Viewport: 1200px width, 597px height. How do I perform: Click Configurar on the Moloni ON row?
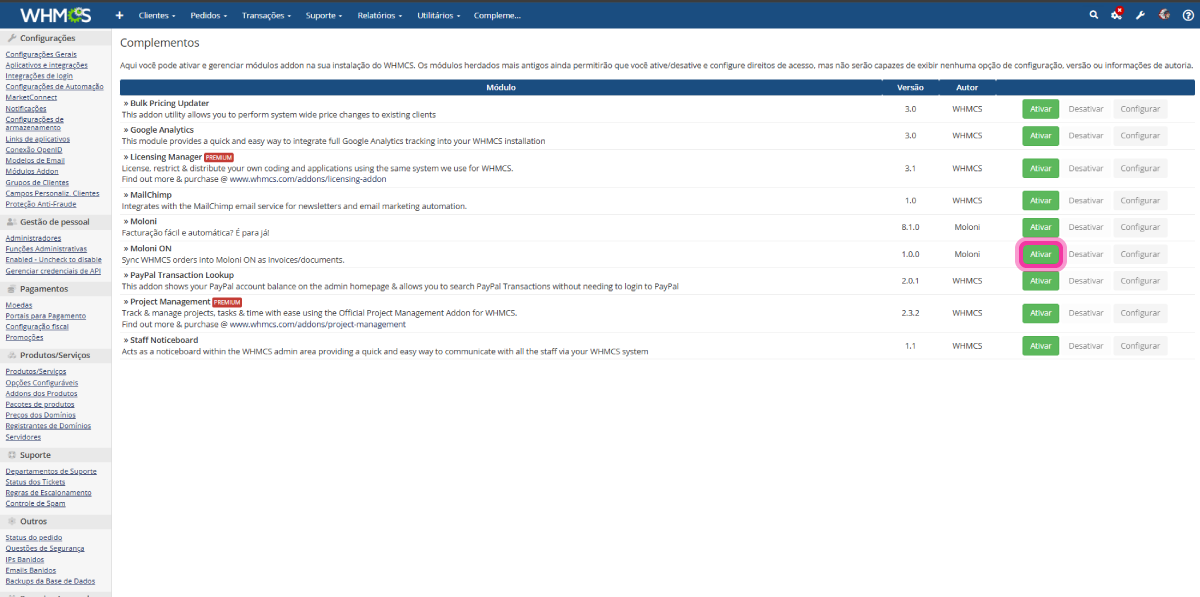point(1140,254)
